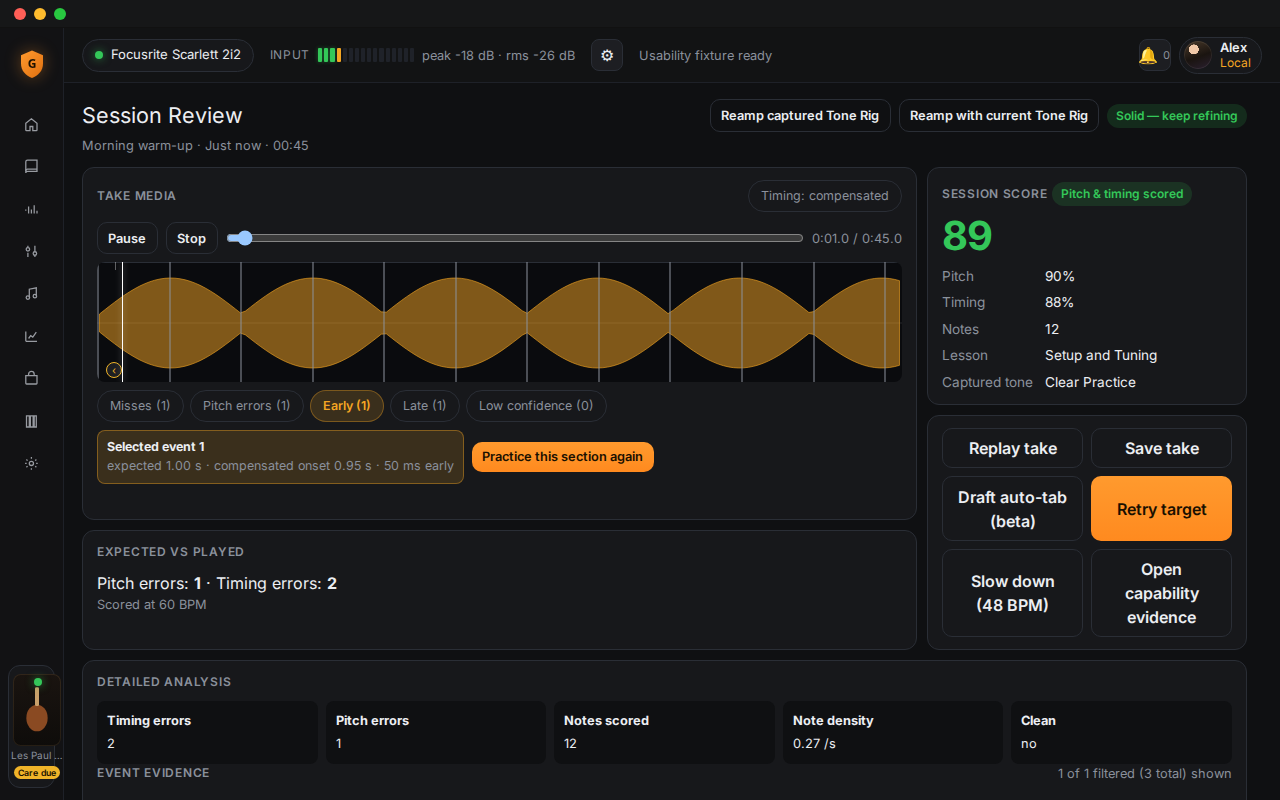This screenshot has height=800, width=1280.
Task: Click Alex's profile avatar
Action: (1198, 55)
